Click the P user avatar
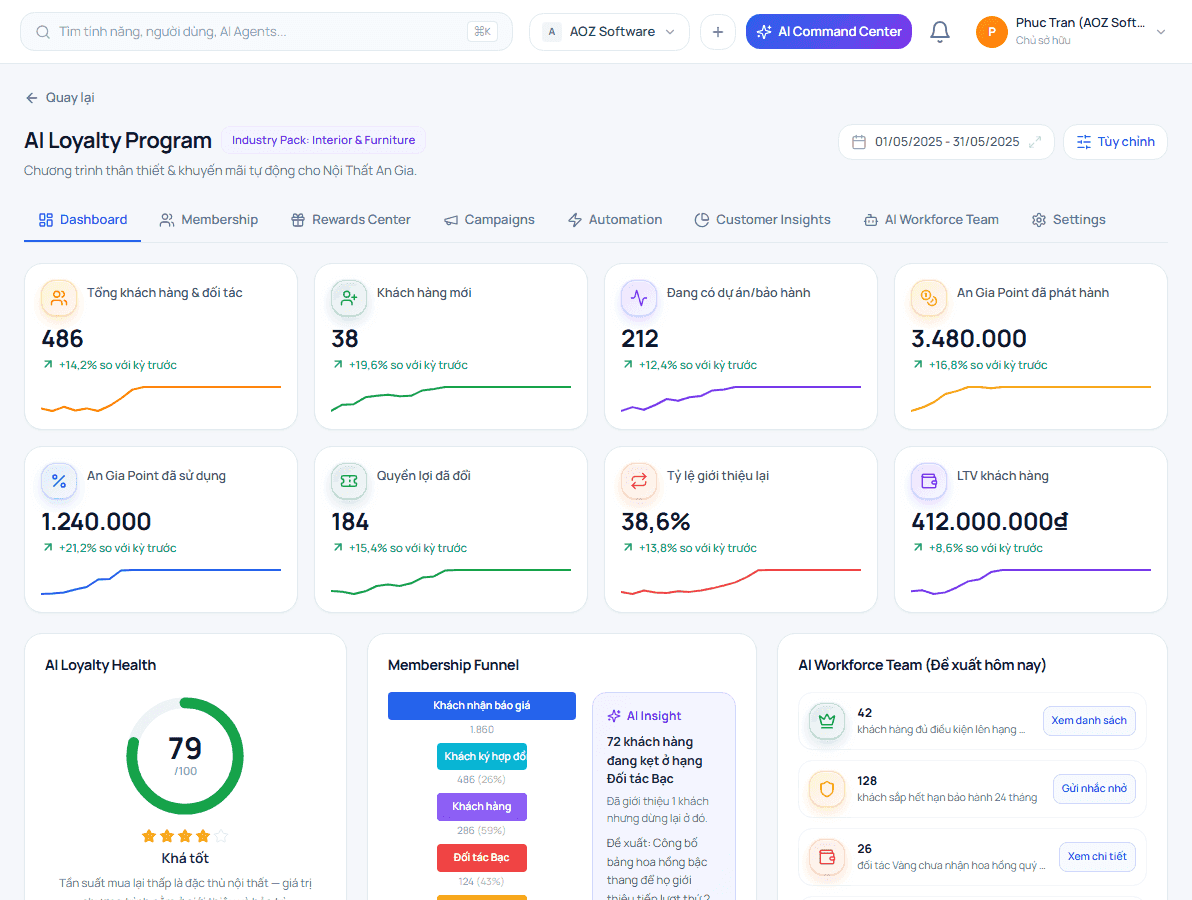The image size is (1192, 900). tap(991, 32)
